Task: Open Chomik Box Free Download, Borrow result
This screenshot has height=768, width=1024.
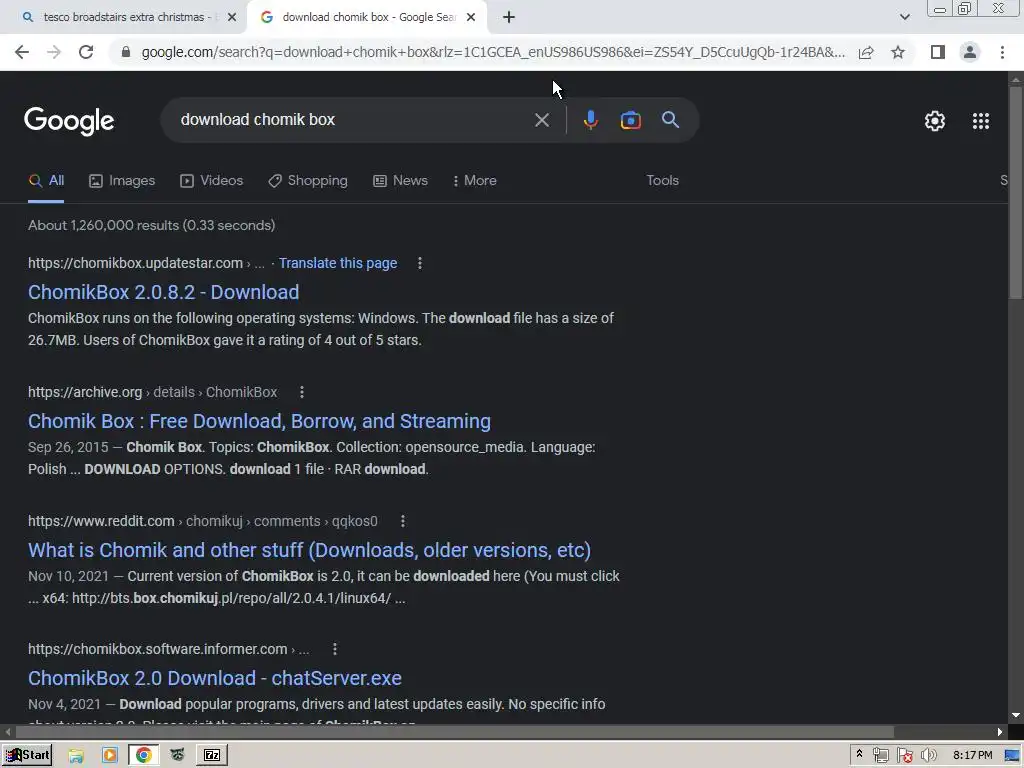Action: 259,421
